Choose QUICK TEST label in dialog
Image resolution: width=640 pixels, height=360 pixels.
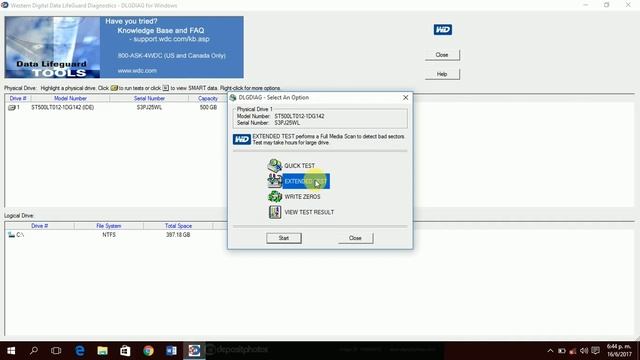[299, 166]
